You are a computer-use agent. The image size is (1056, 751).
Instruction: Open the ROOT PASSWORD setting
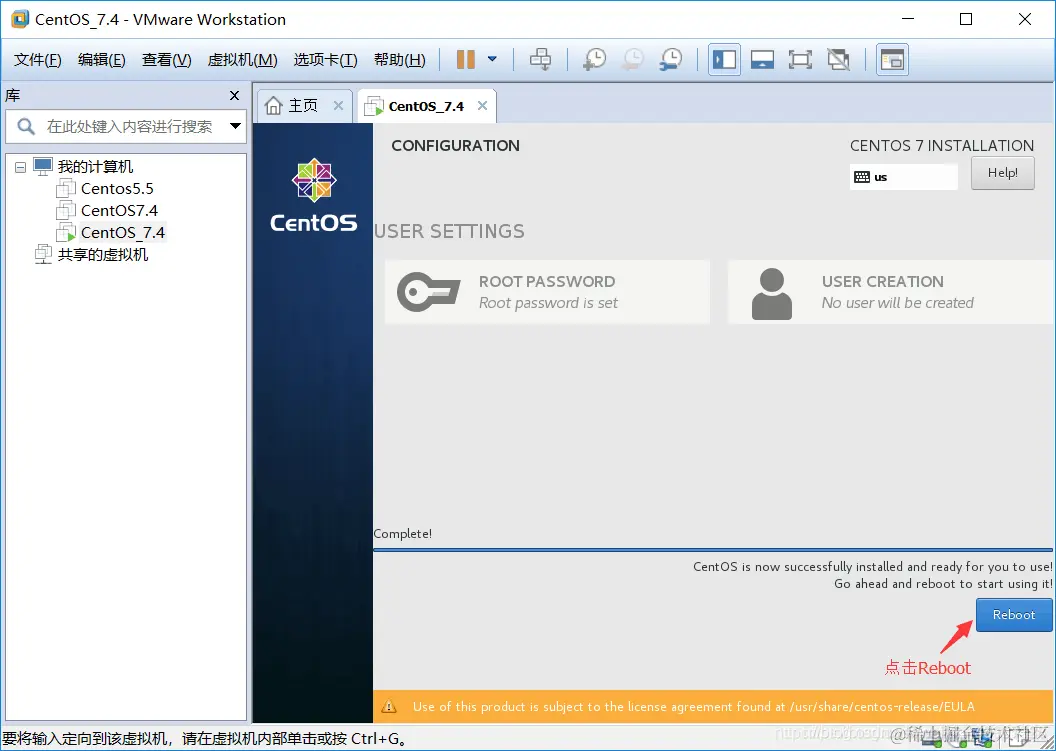[548, 292]
